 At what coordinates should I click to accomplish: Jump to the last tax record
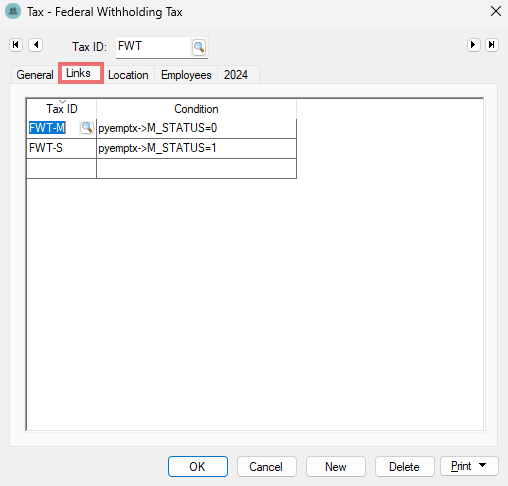pyautogui.click(x=492, y=45)
